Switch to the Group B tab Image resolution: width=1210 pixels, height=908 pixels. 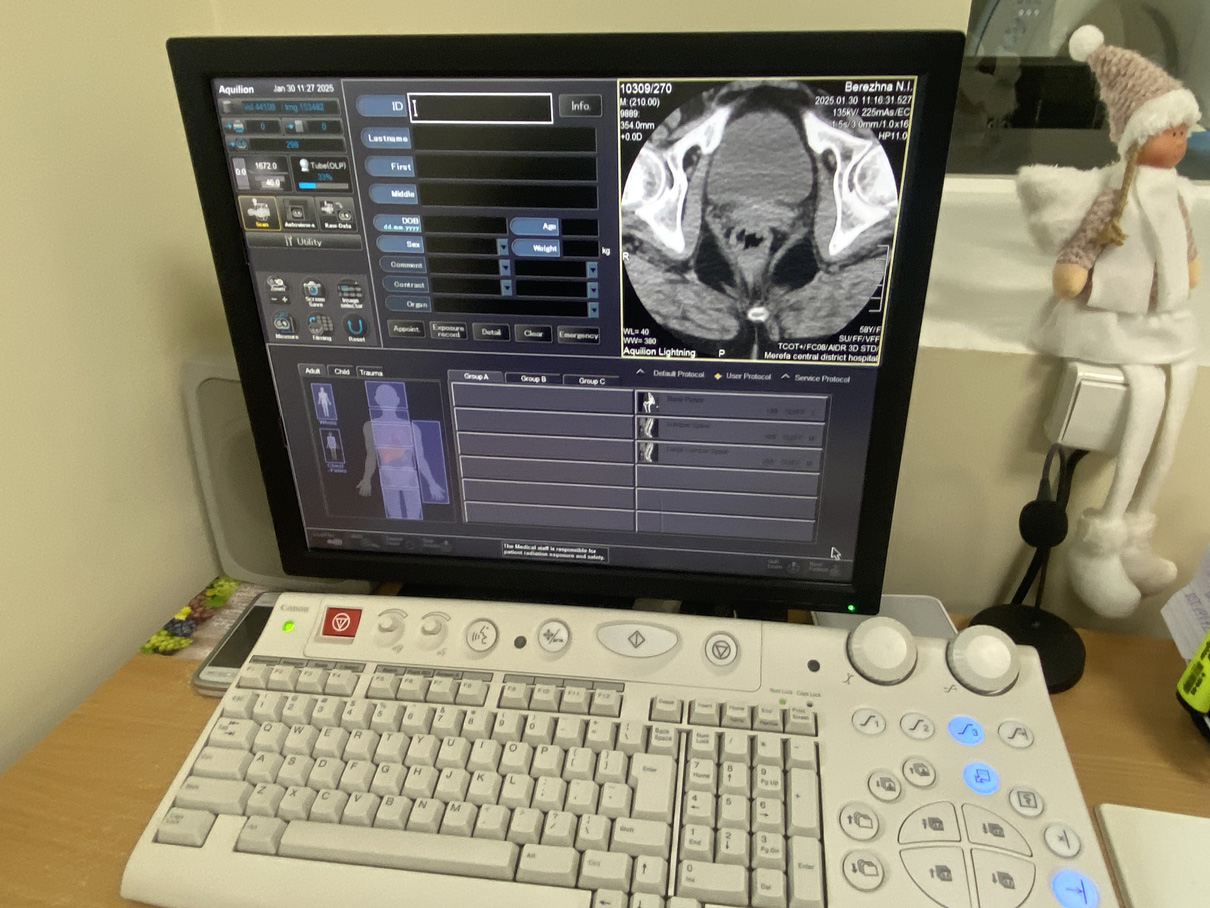(x=533, y=379)
